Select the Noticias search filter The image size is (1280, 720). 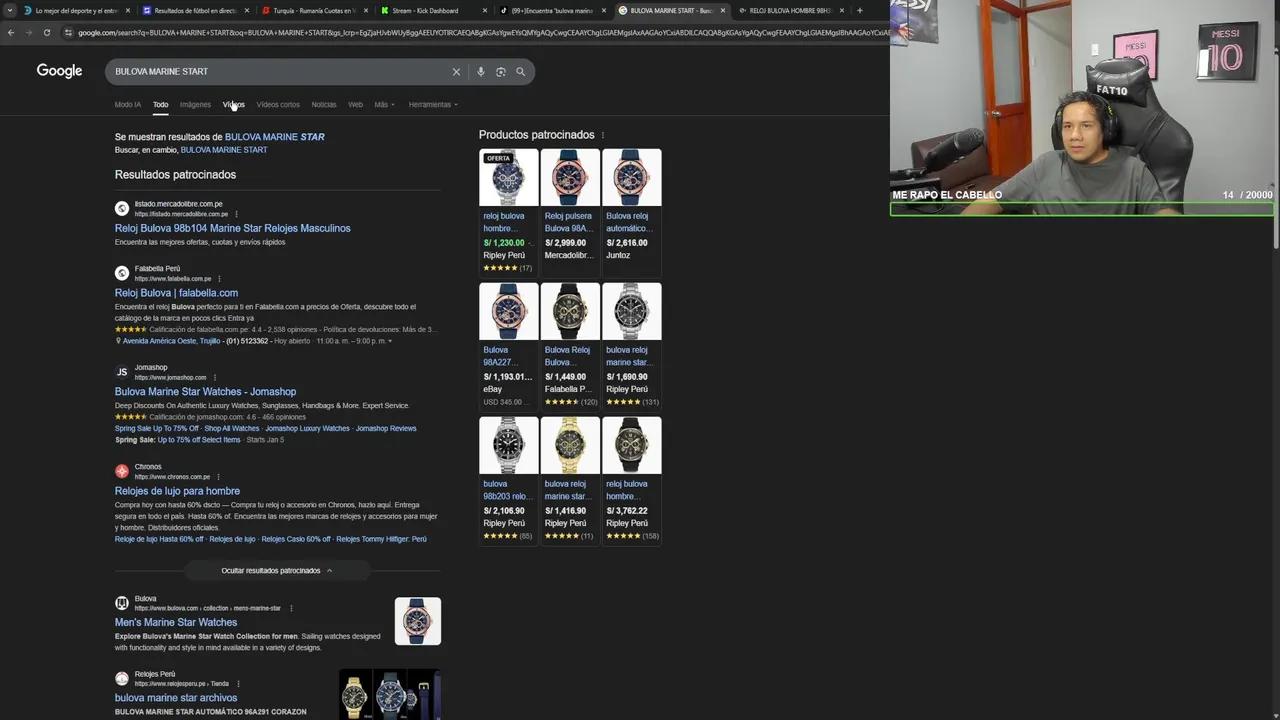[324, 105]
